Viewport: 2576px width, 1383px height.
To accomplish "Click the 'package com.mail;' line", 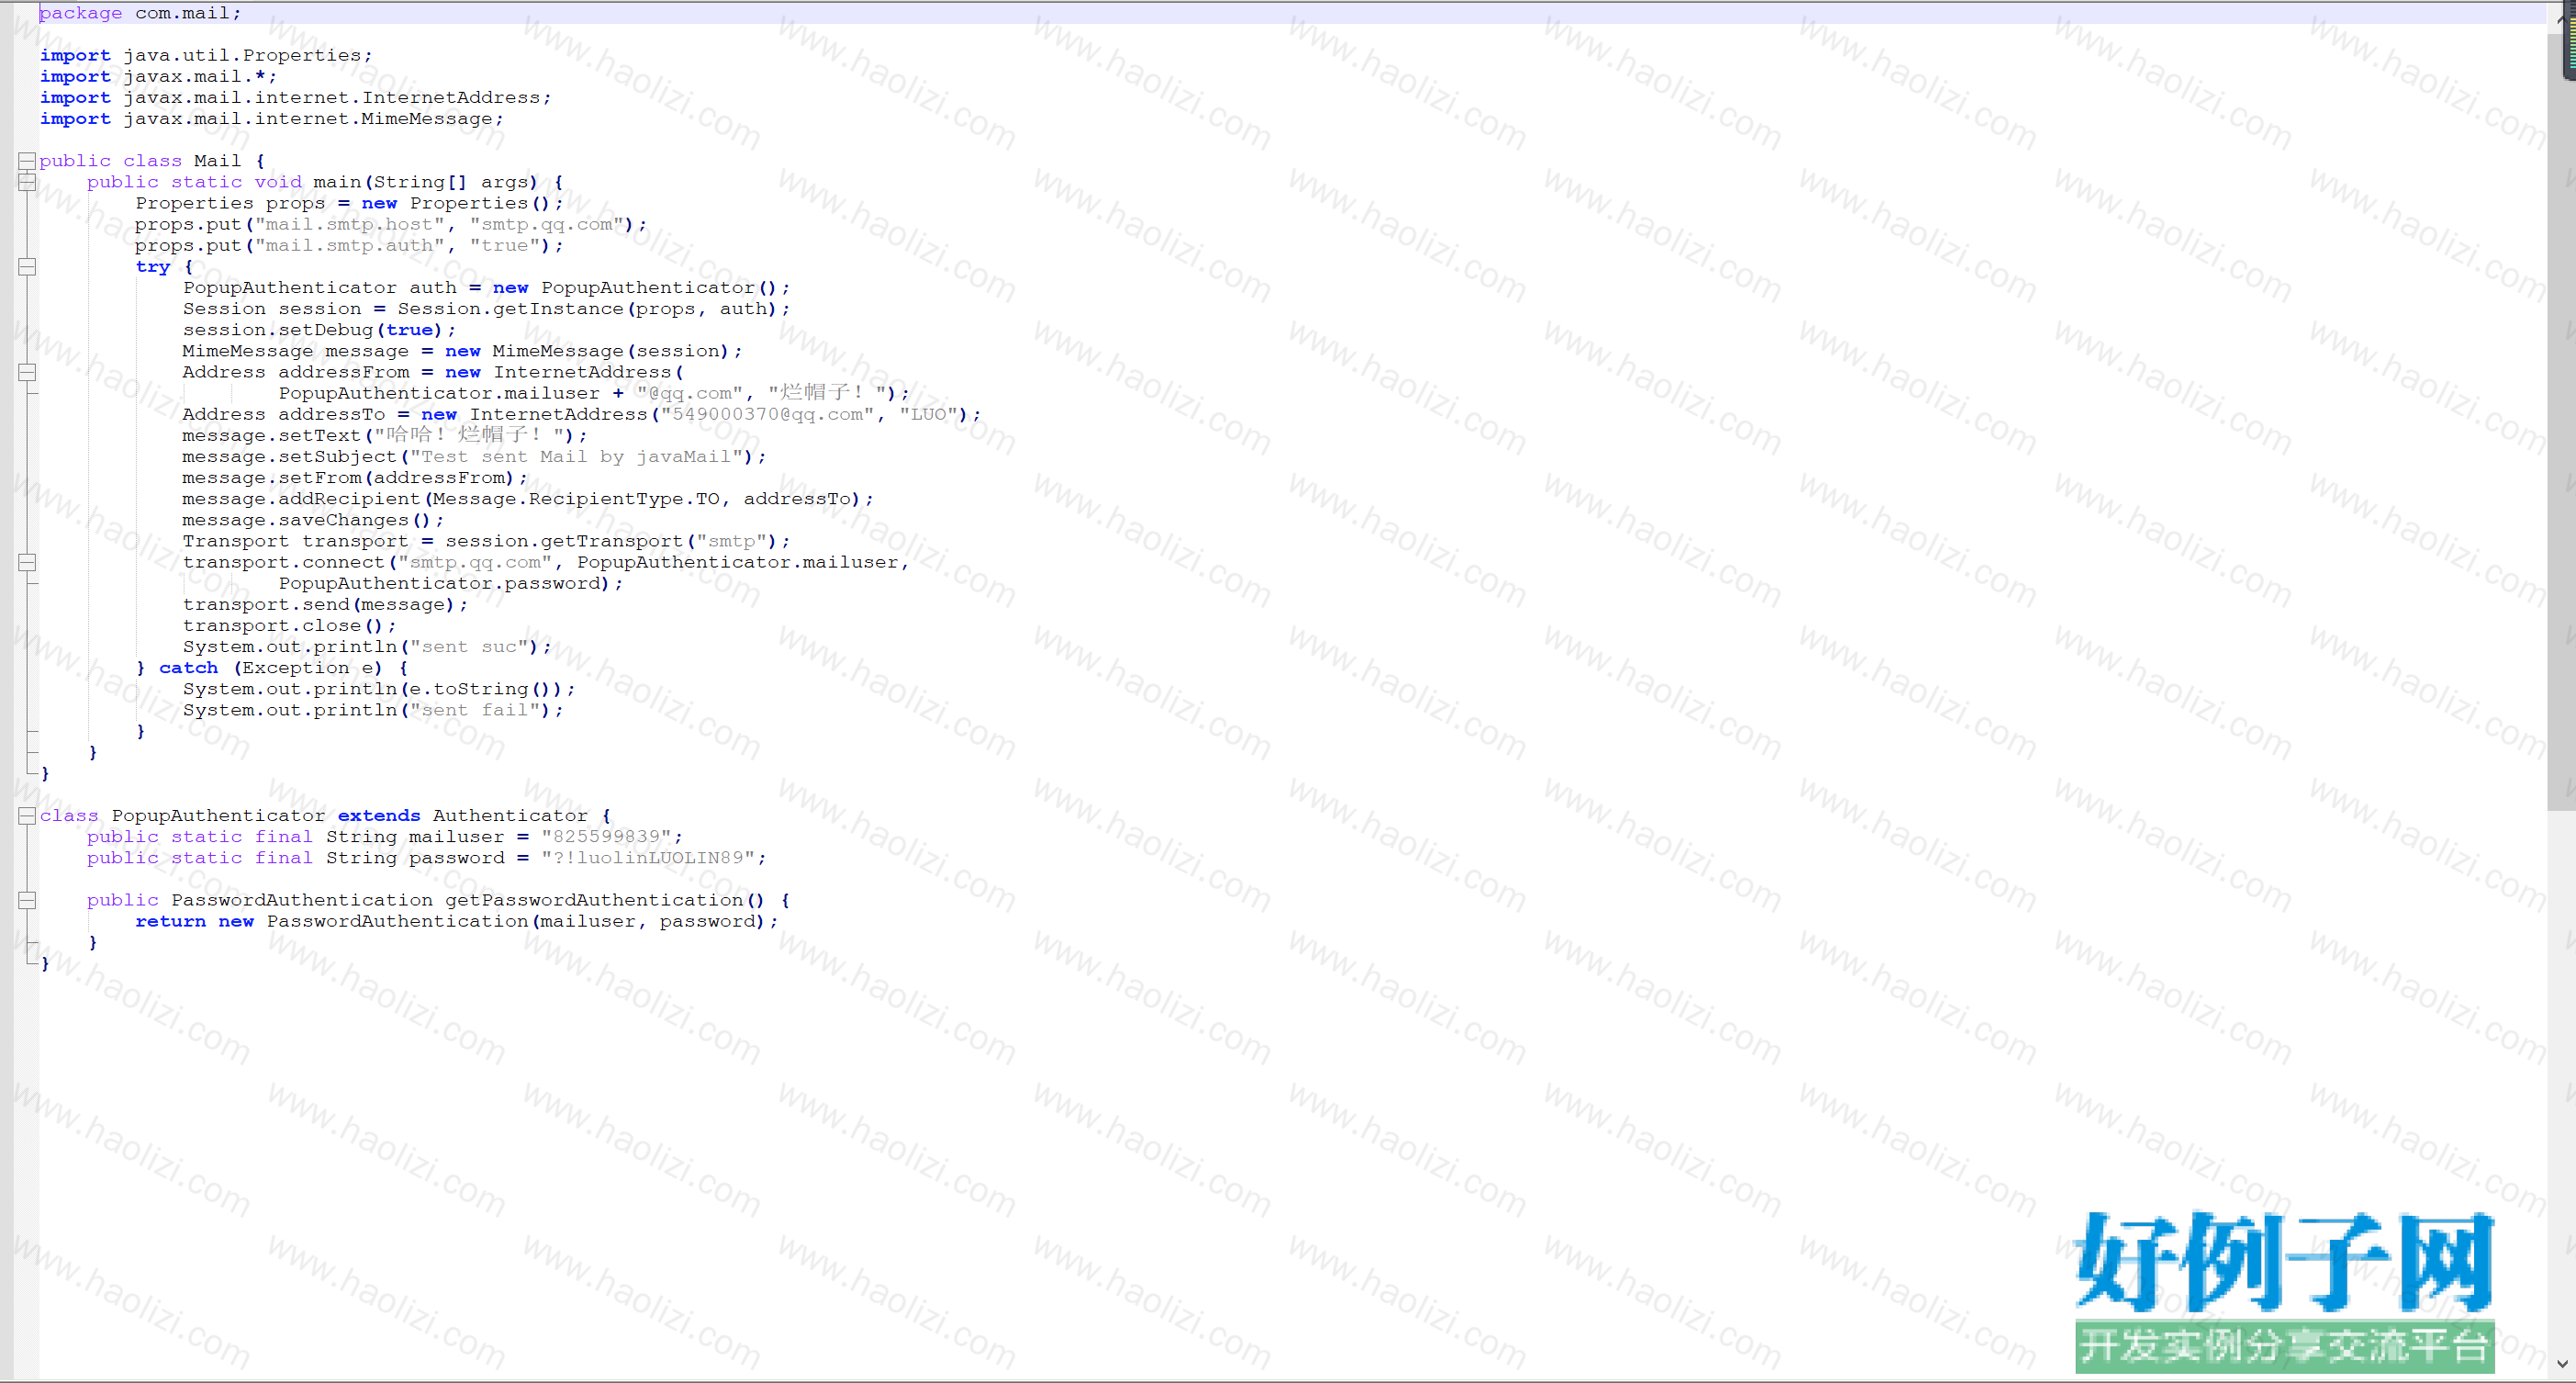I will 141,13.
